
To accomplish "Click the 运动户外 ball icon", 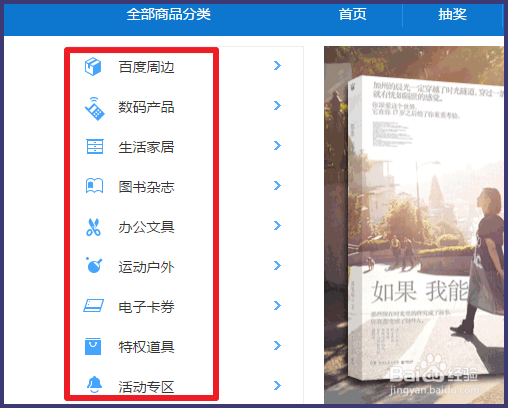I will tap(94, 265).
